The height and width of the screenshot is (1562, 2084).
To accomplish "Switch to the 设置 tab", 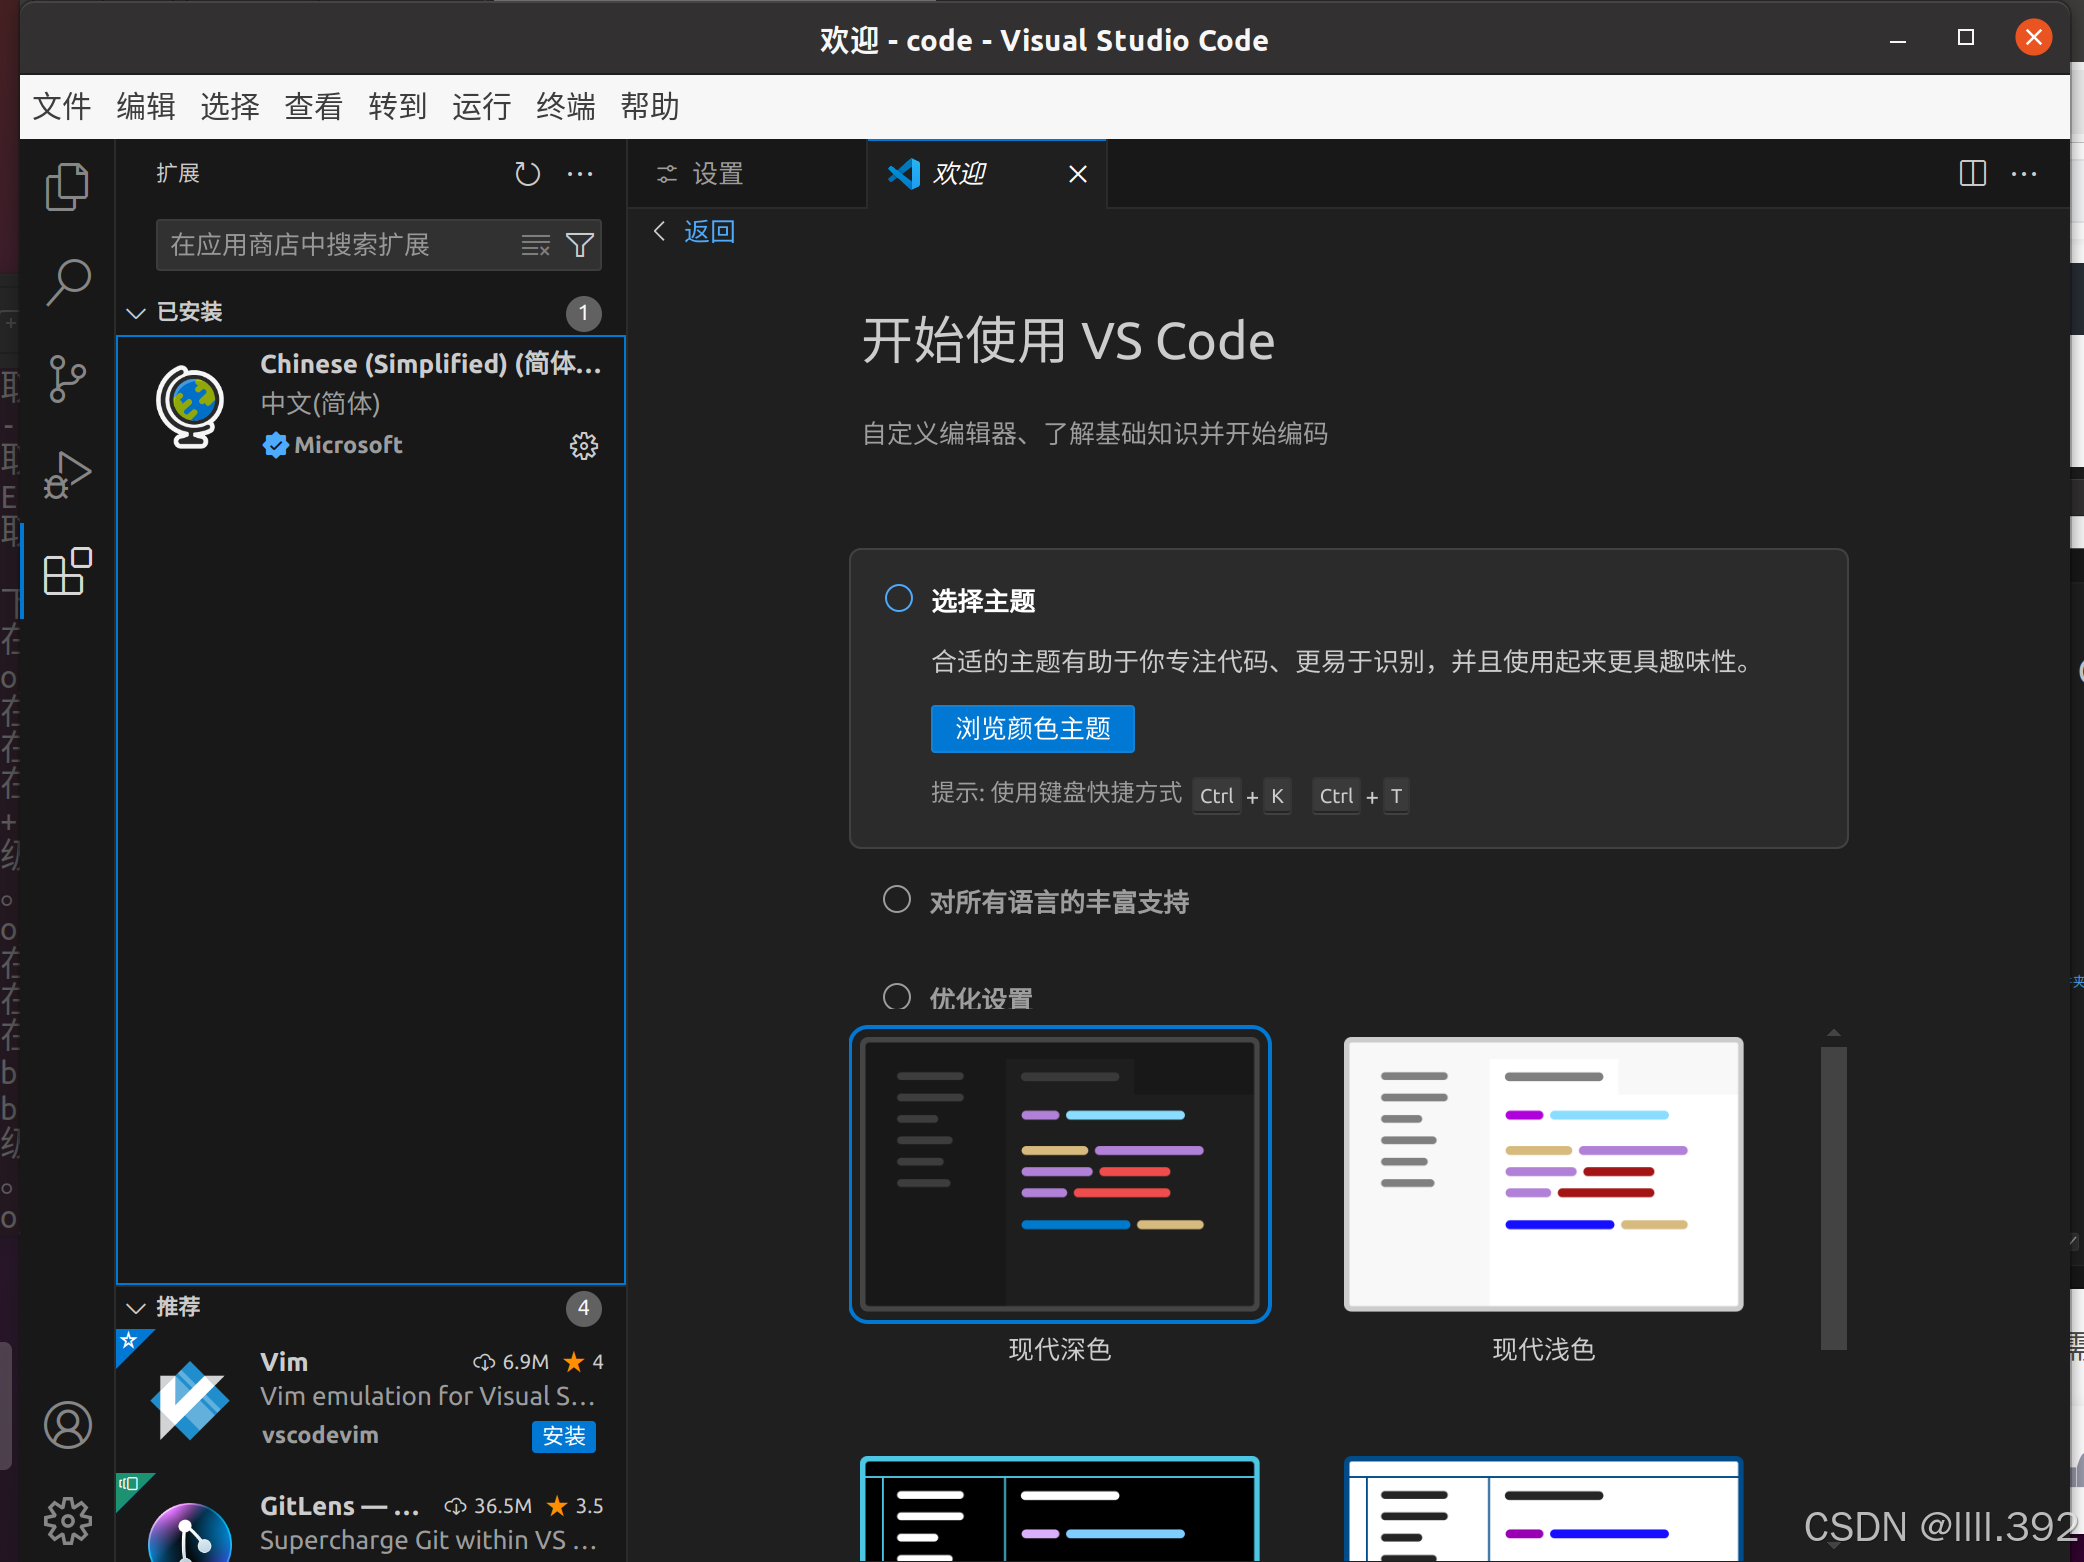I will (717, 174).
